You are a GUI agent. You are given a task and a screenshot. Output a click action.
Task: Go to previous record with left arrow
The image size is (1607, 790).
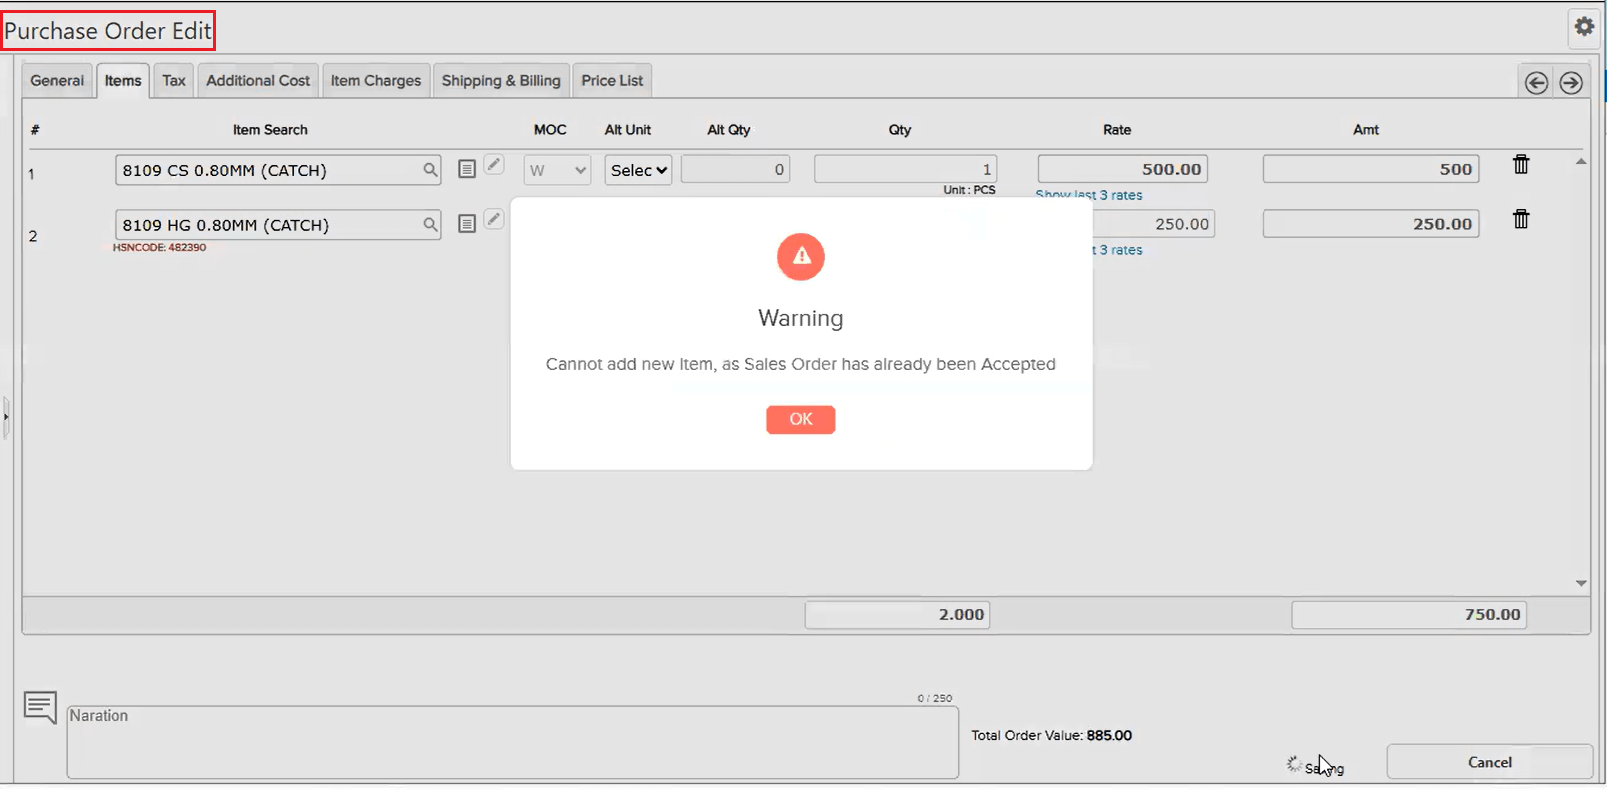pos(1536,83)
